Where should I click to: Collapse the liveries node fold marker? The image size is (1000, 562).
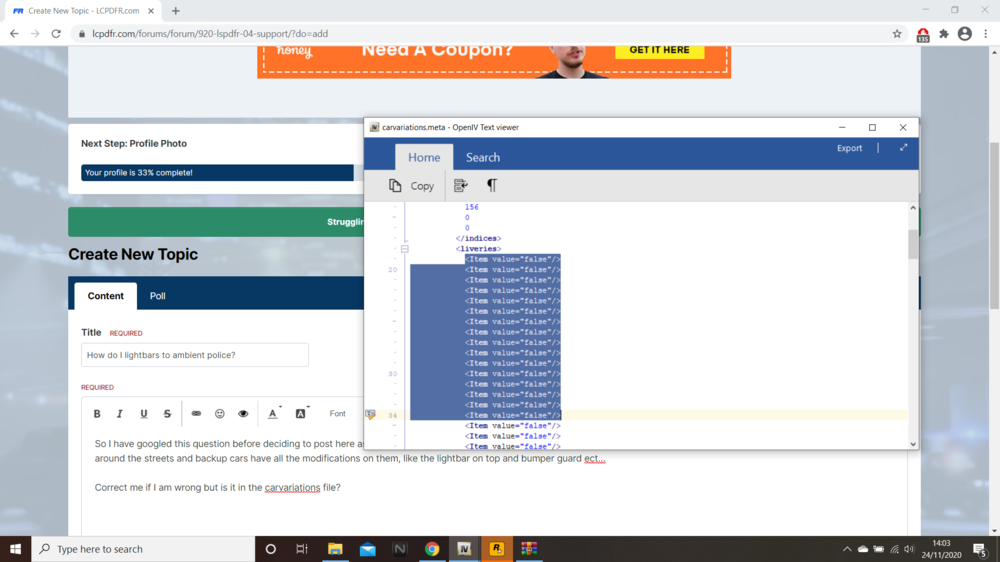404,249
